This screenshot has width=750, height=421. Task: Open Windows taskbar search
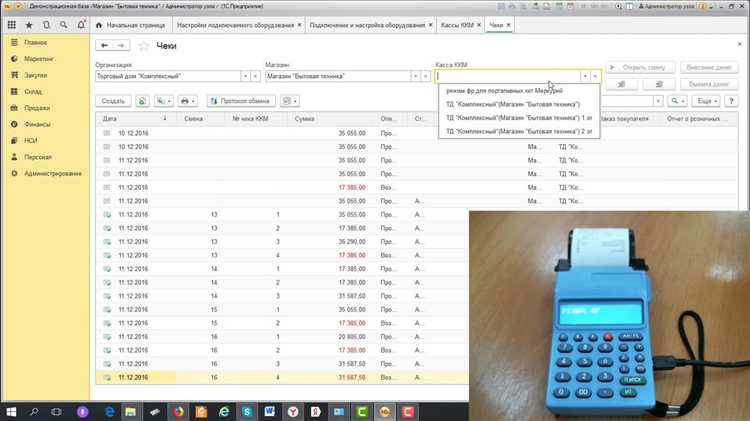pos(34,411)
